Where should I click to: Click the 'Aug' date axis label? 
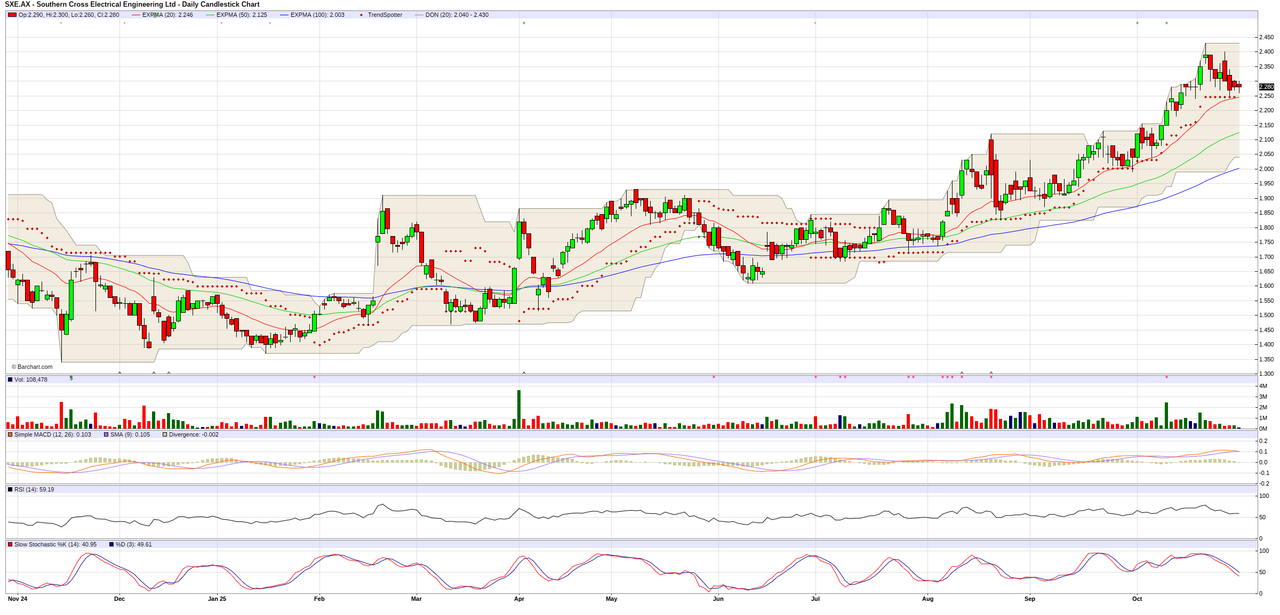pyautogui.click(x=927, y=599)
